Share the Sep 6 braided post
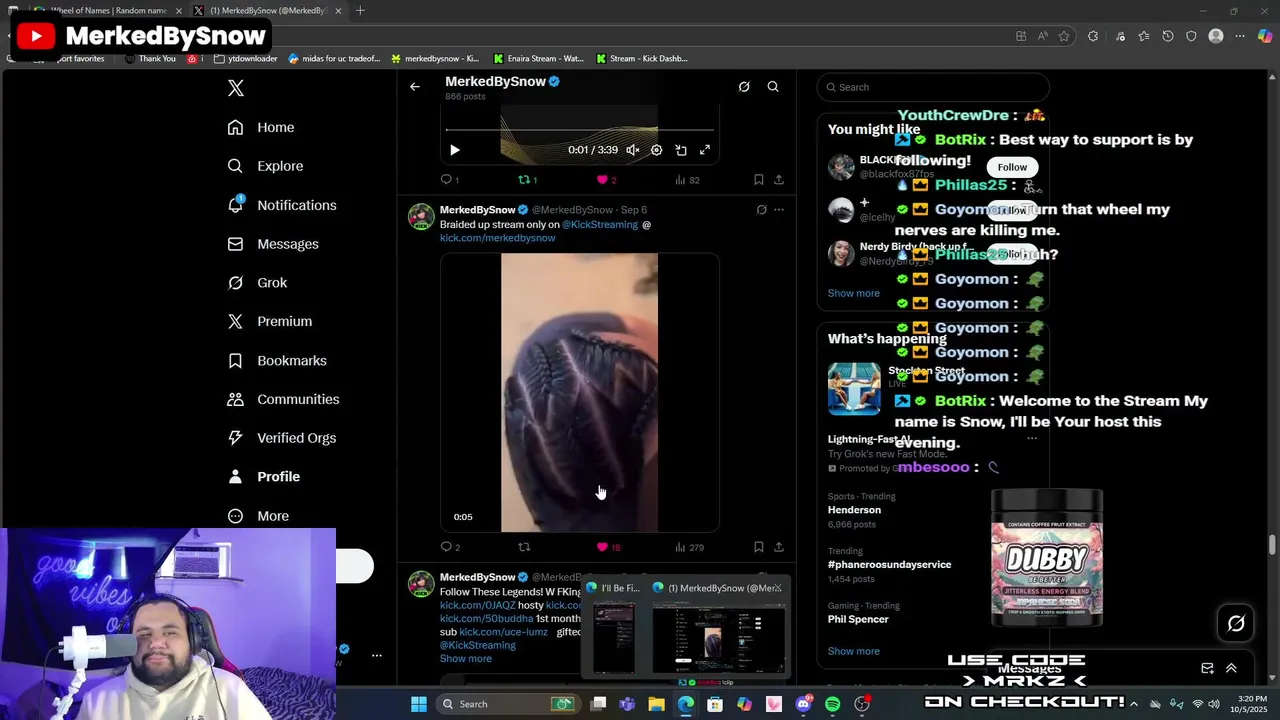The height and width of the screenshot is (720, 1280). [779, 547]
